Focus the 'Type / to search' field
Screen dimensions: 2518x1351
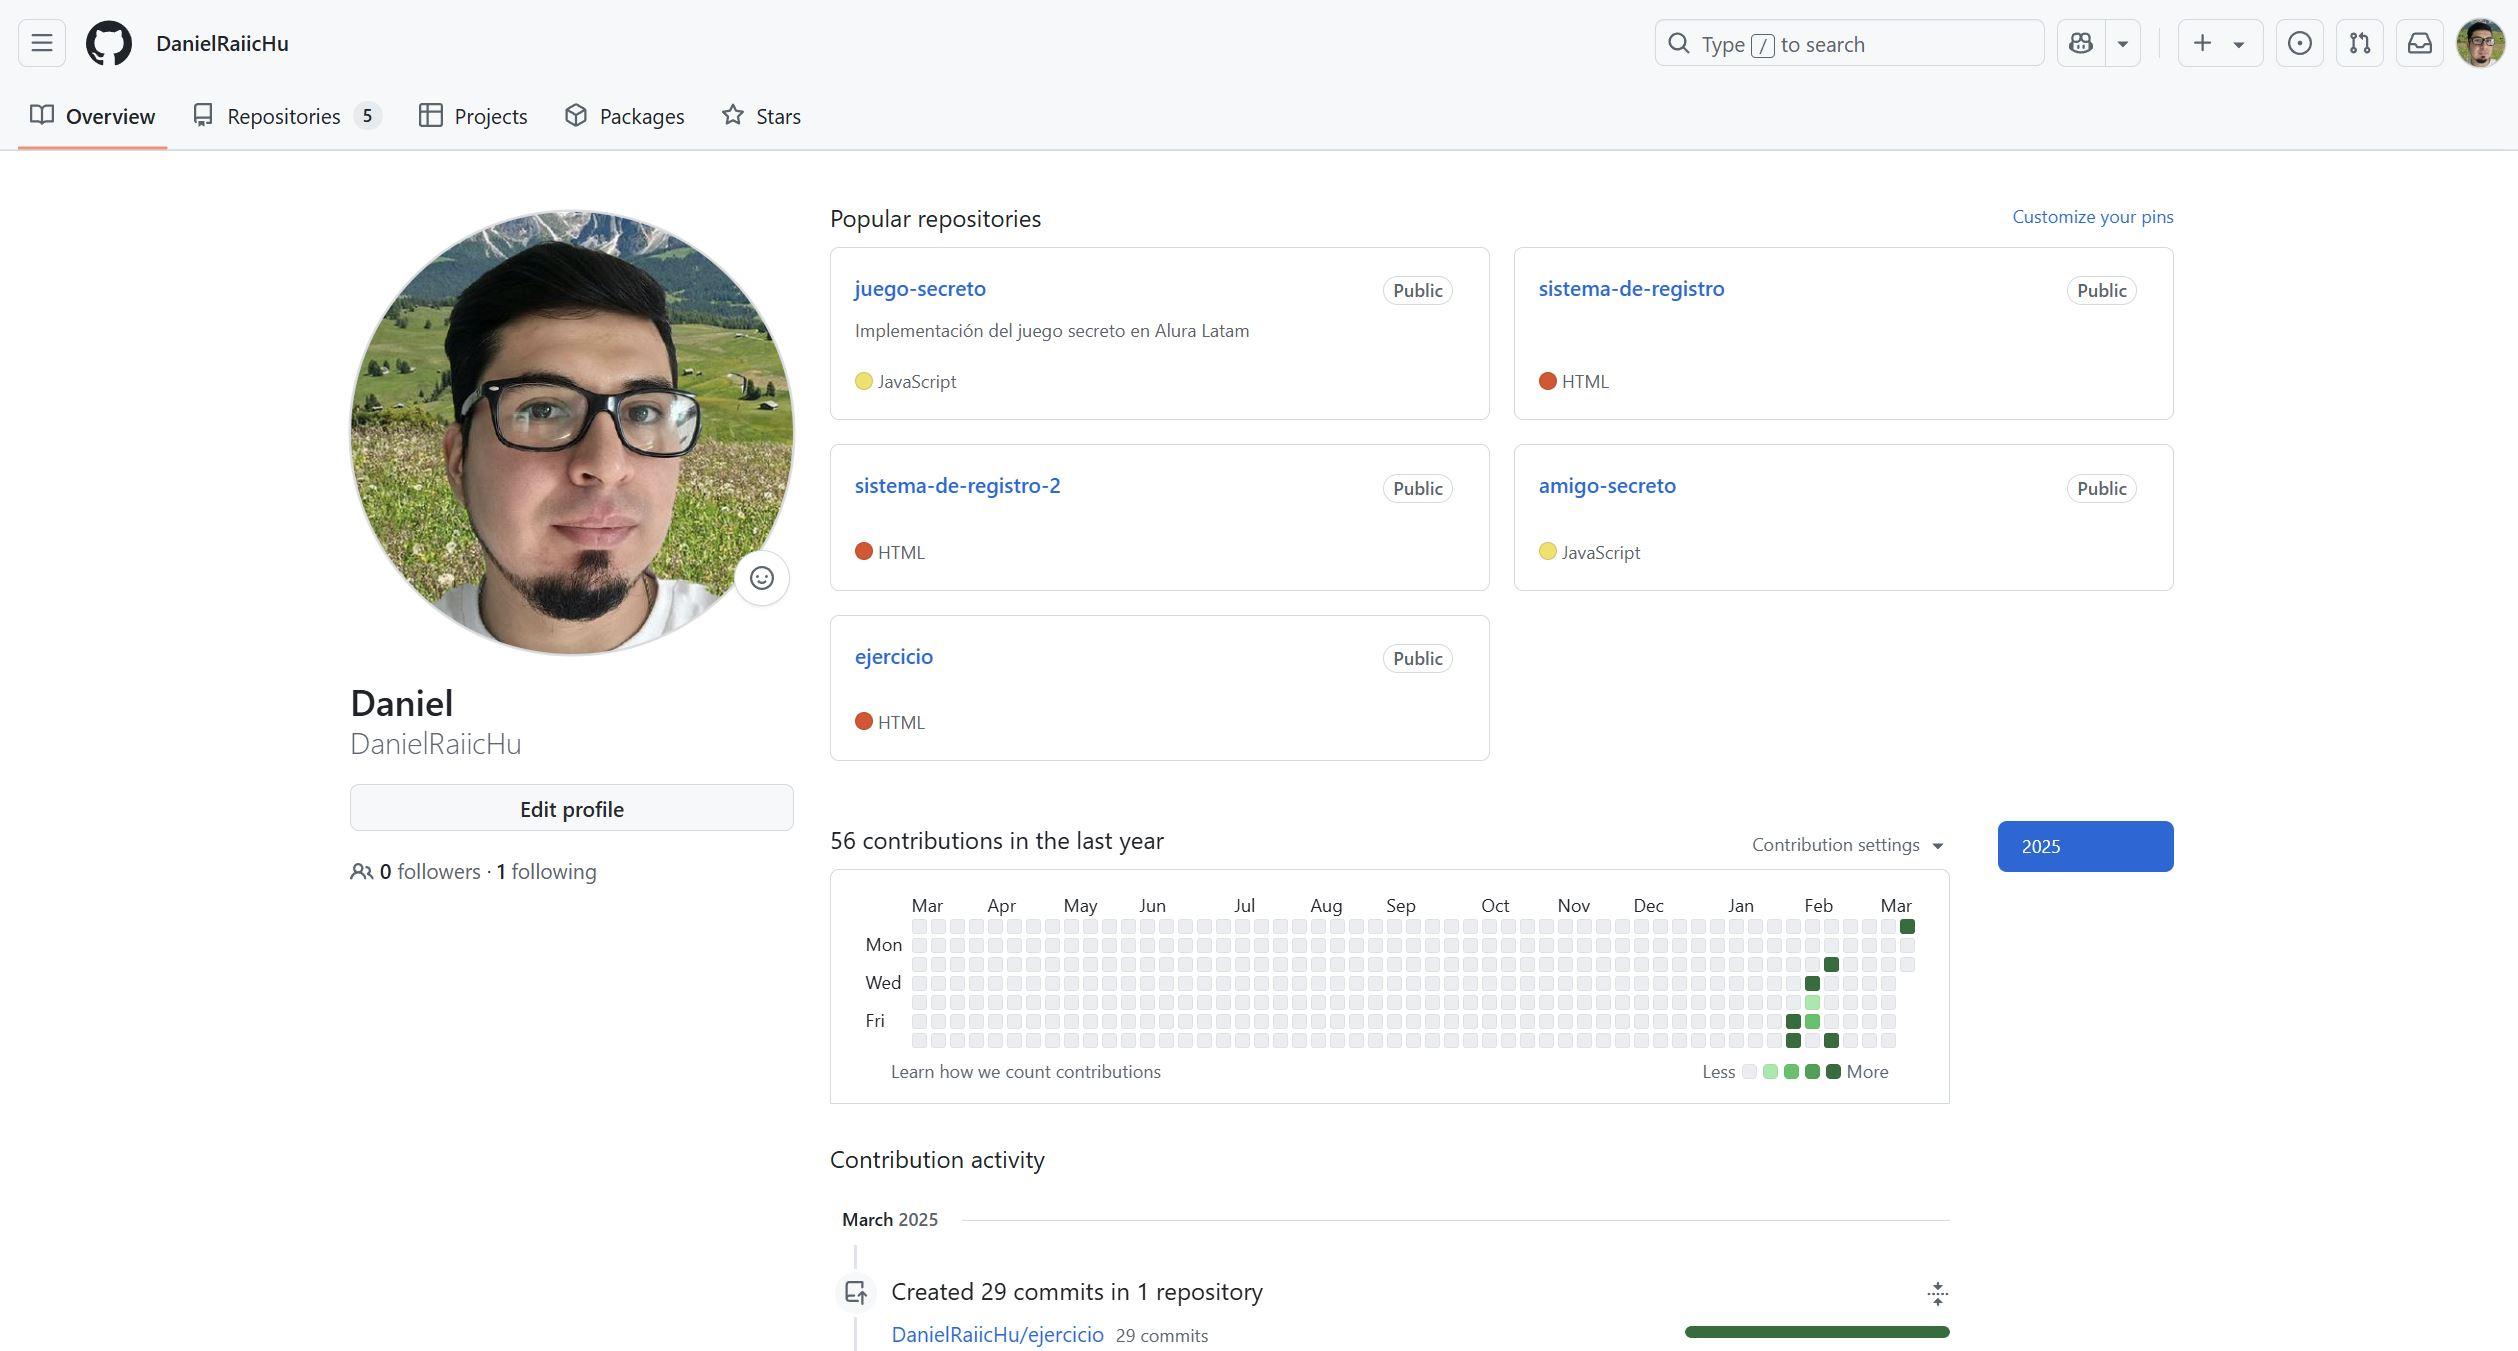pyautogui.click(x=1849, y=43)
